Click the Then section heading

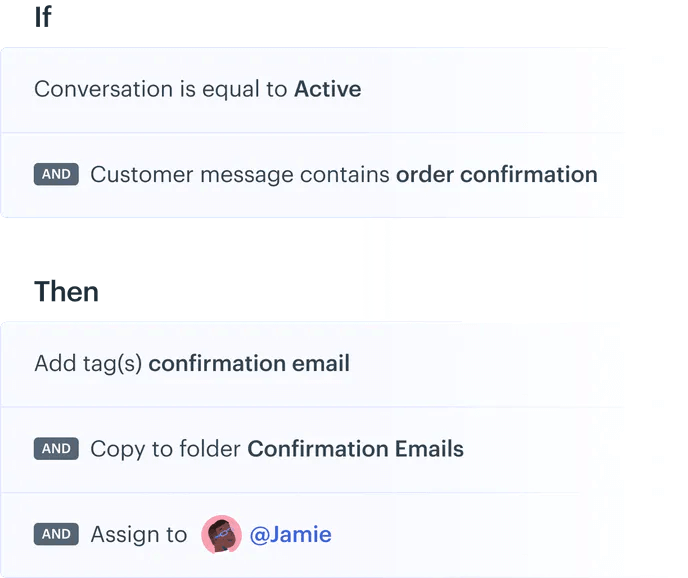point(66,291)
